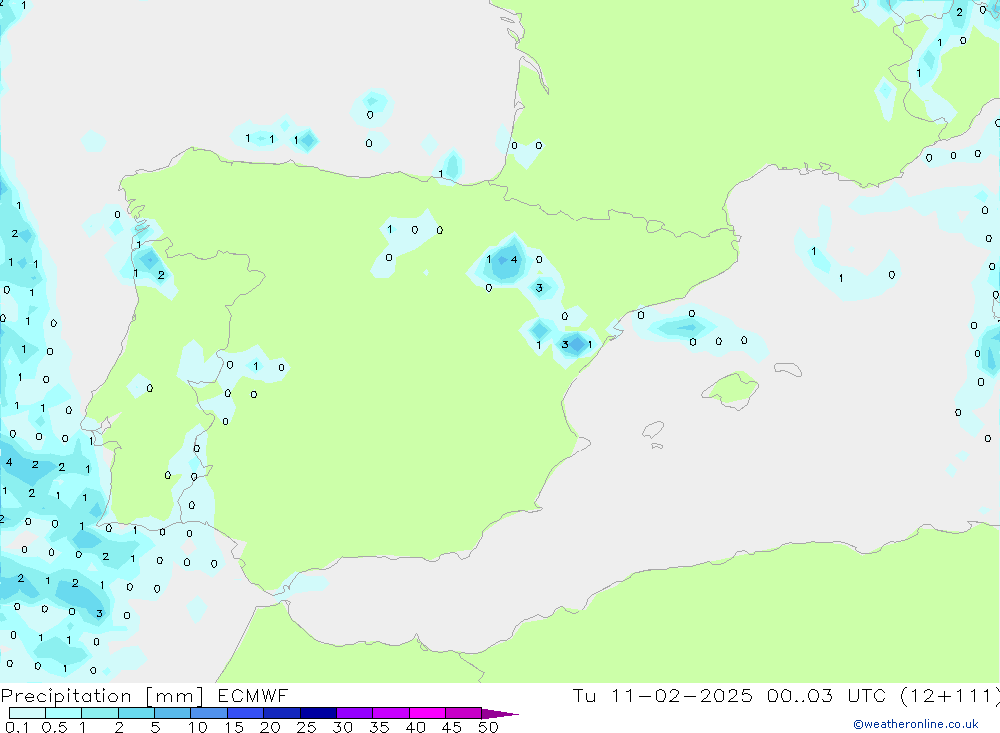
Task: Click the 'Tu 11-02-2025' date text
Action: 663,696
